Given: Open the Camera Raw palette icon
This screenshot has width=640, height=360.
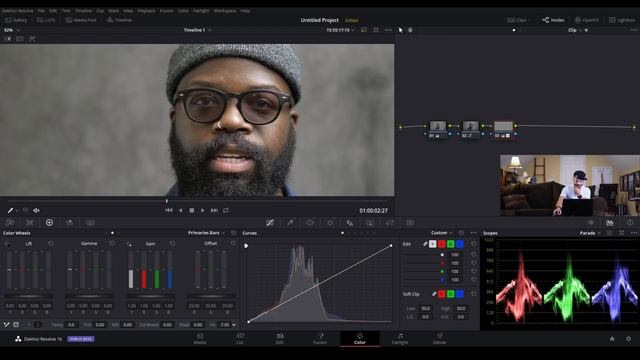Looking at the screenshot, I should [x=10, y=222].
